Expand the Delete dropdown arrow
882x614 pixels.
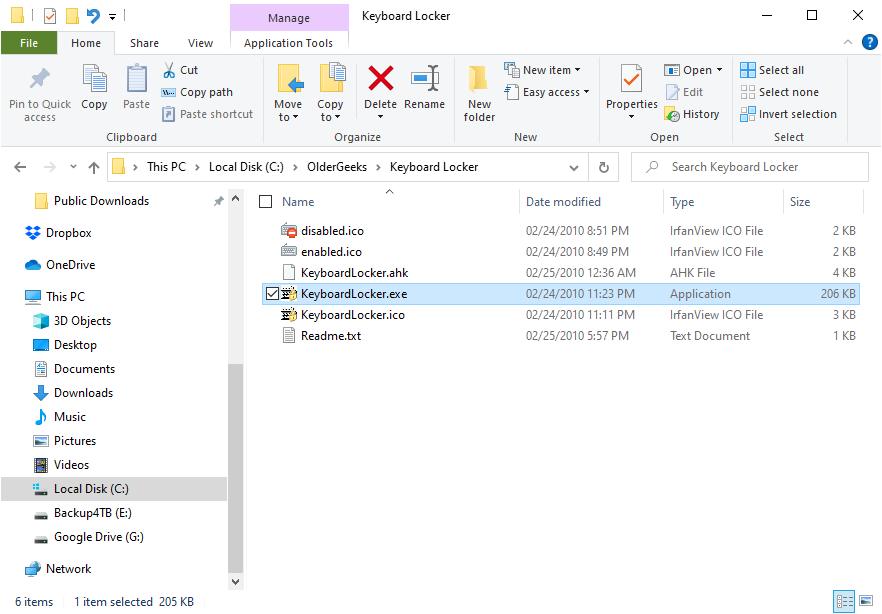pos(380,117)
